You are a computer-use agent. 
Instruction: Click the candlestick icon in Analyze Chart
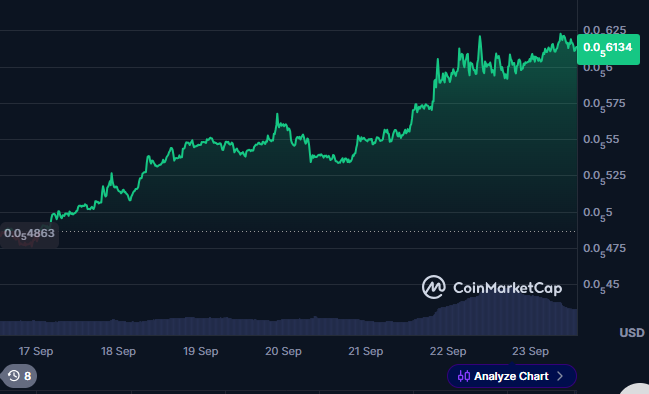coord(464,376)
